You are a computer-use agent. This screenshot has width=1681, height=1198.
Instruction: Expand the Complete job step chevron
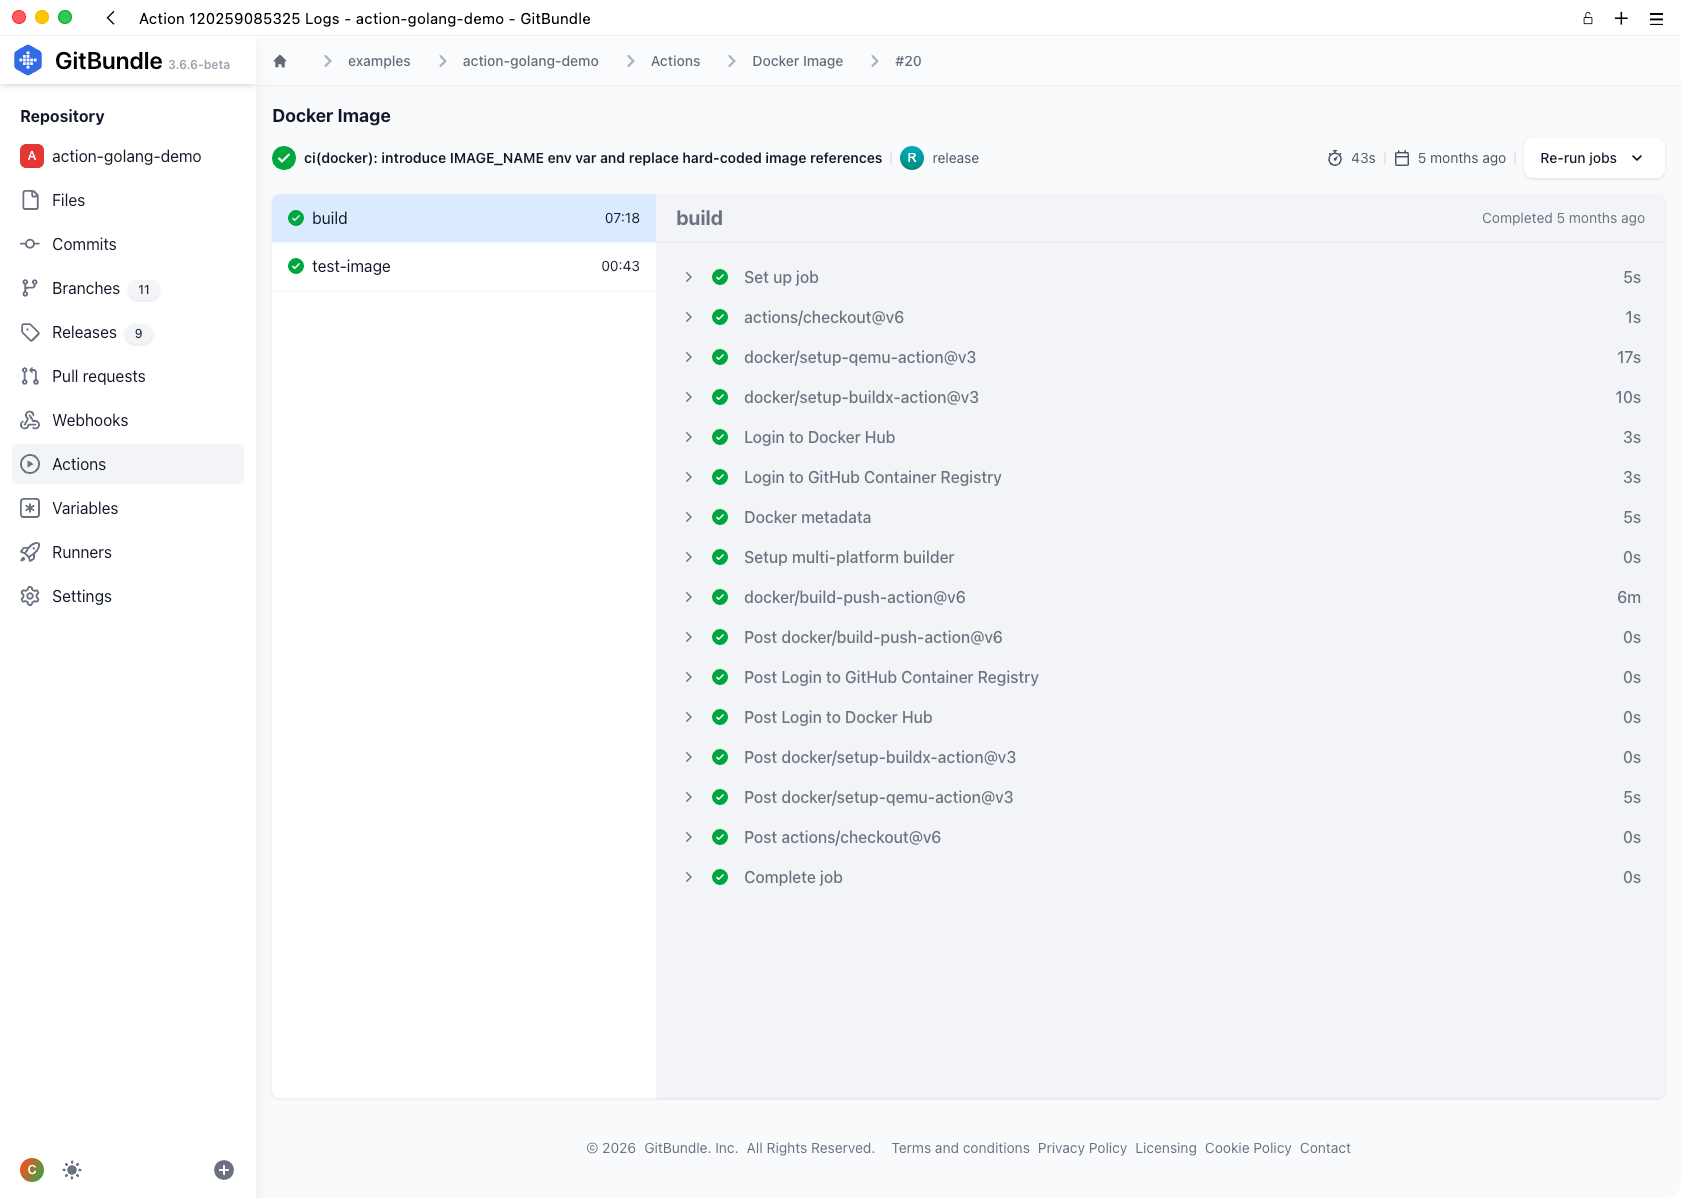(689, 877)
